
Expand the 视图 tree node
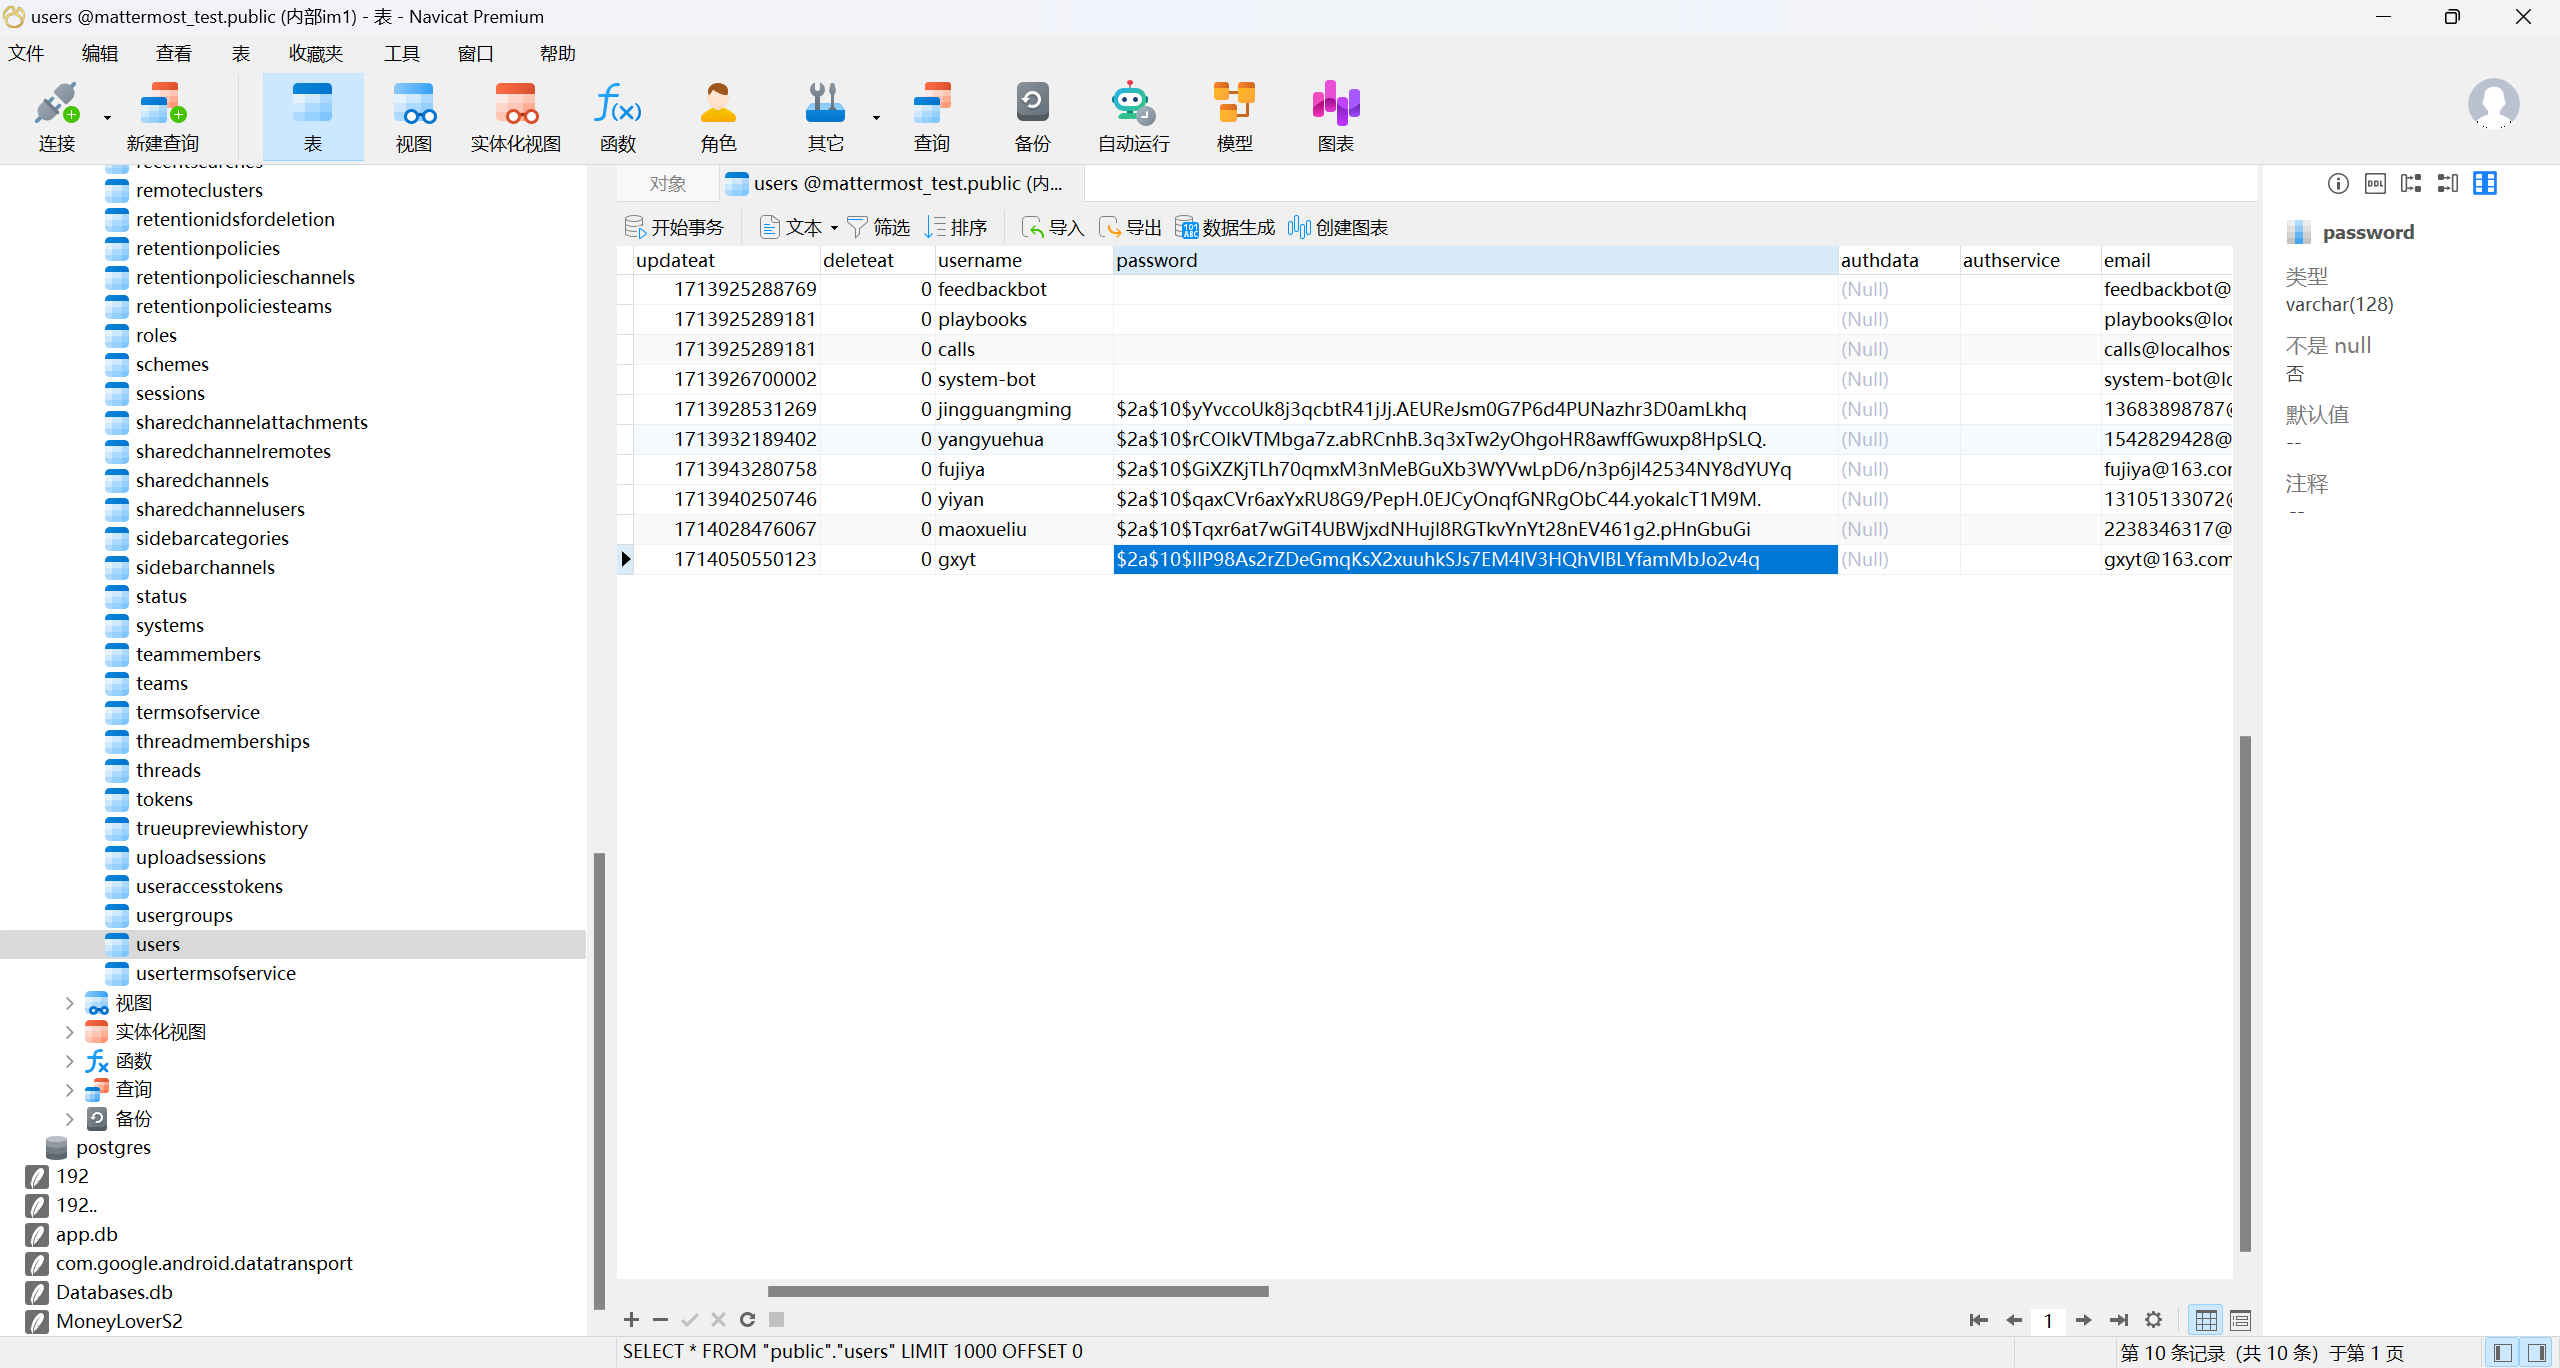[69, 1002]
